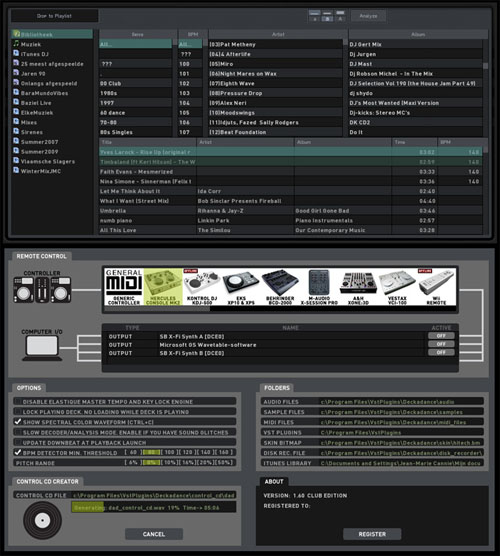The width and height of the screenshot is (500, 556).
Task: Cancel control CD generation
Action: (154, 534)
